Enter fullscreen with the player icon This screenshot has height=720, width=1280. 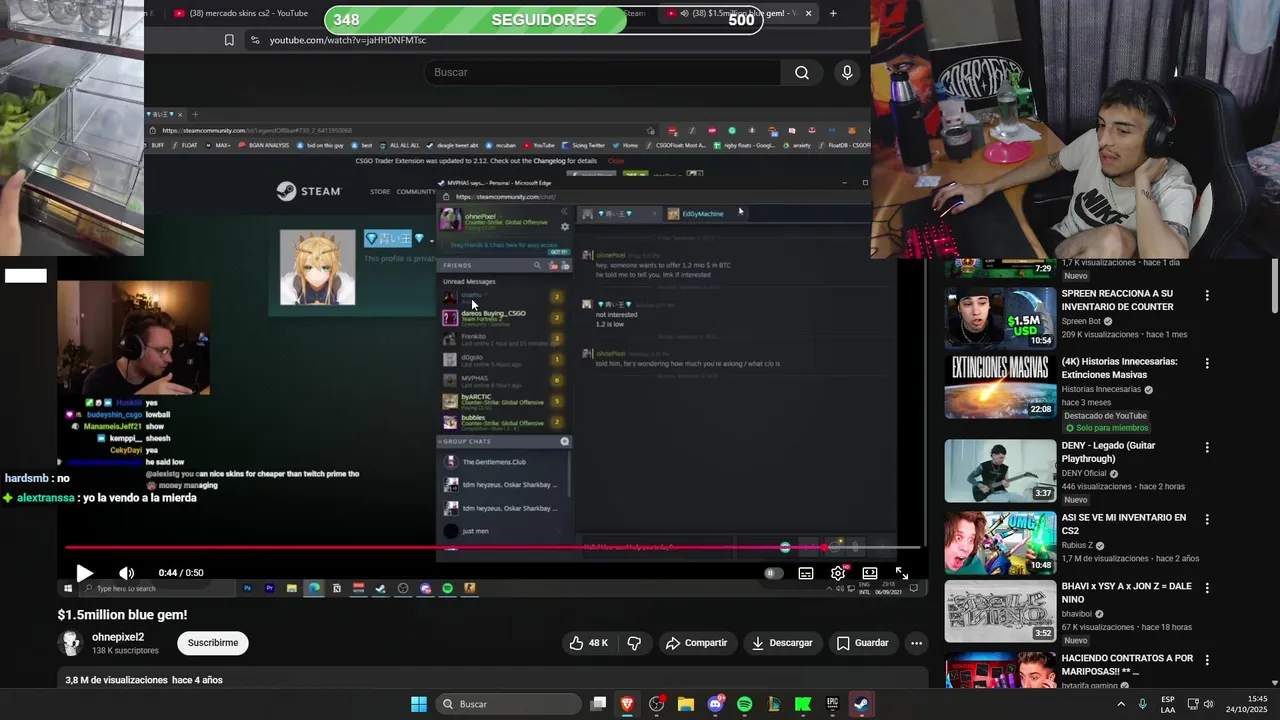pos(902,573)
